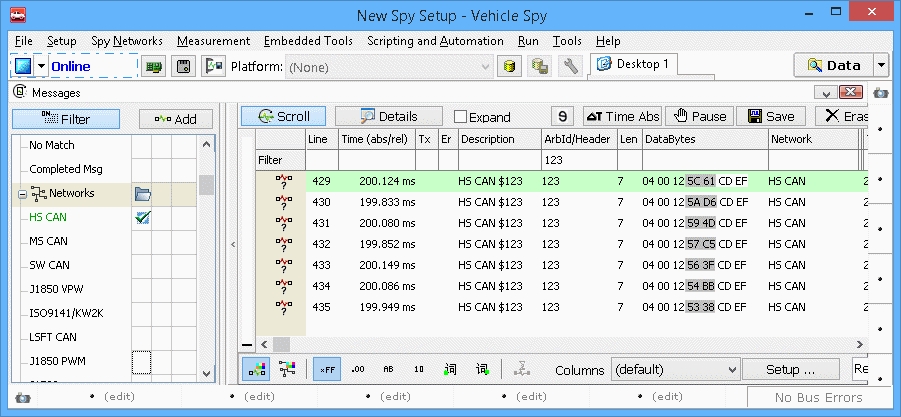Uncheck the HS CAN filter checkmark
The image size is (901, 417).
point(142,217)
